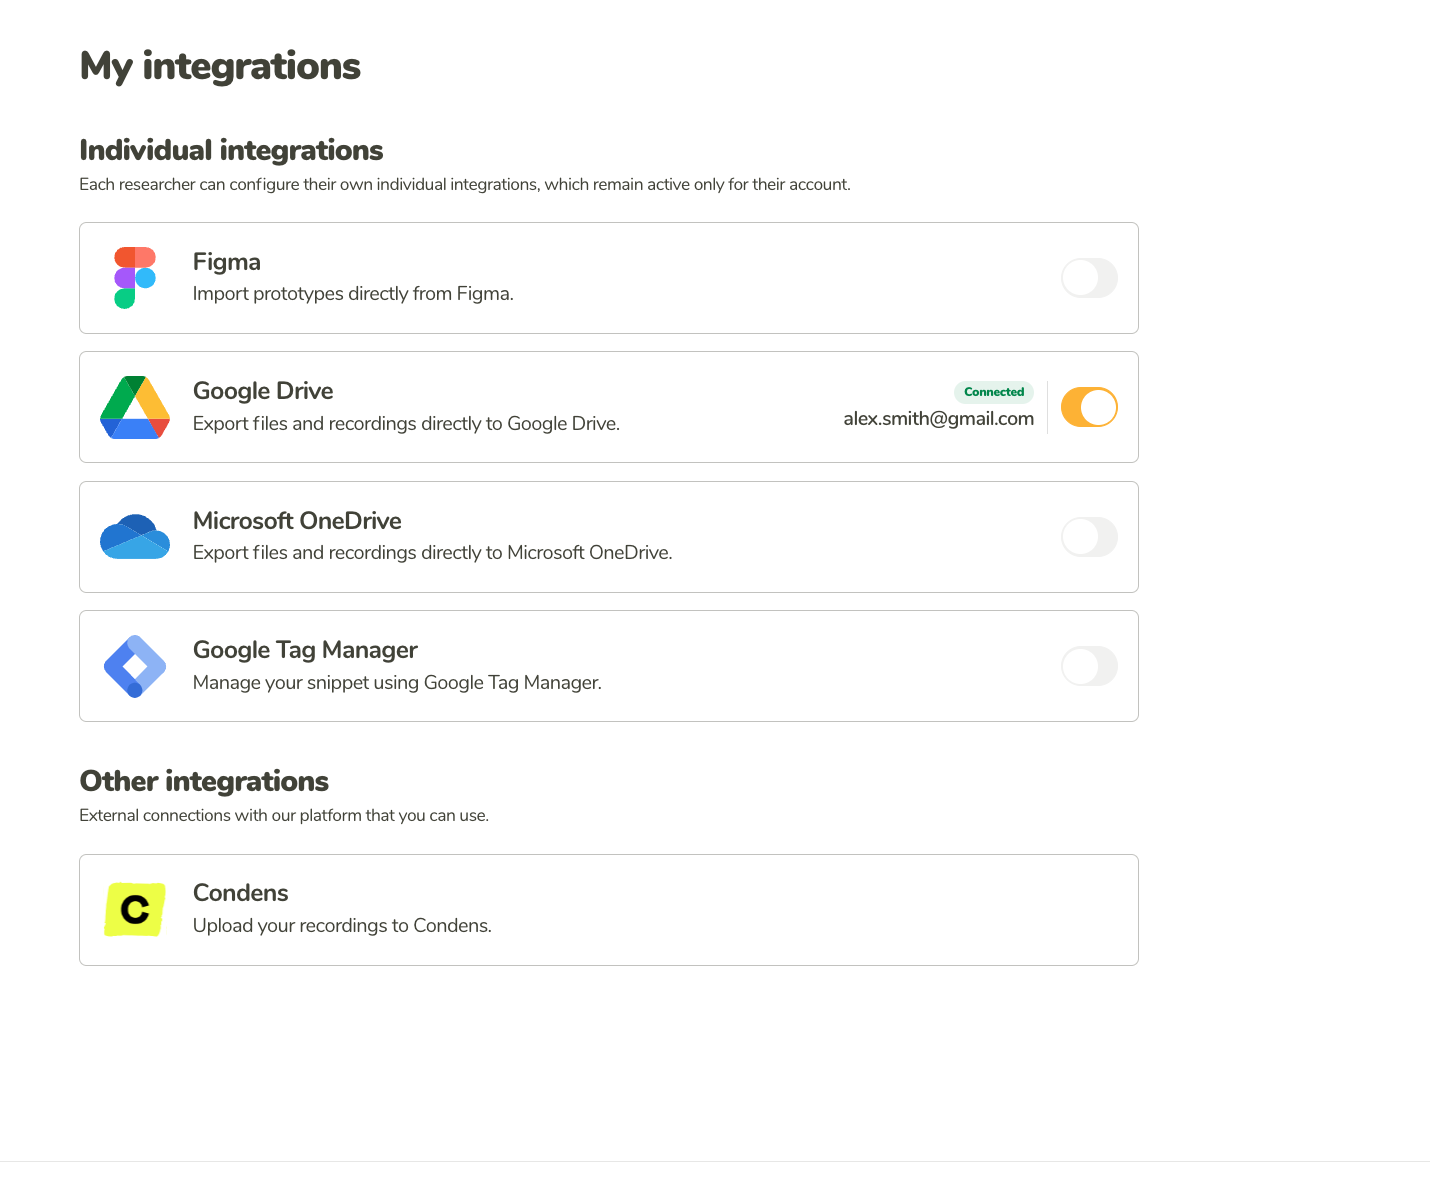This screenshot has height=1191, width=1430.
Task: Disable the Google Drive integration toggle
Action: 1089,407
